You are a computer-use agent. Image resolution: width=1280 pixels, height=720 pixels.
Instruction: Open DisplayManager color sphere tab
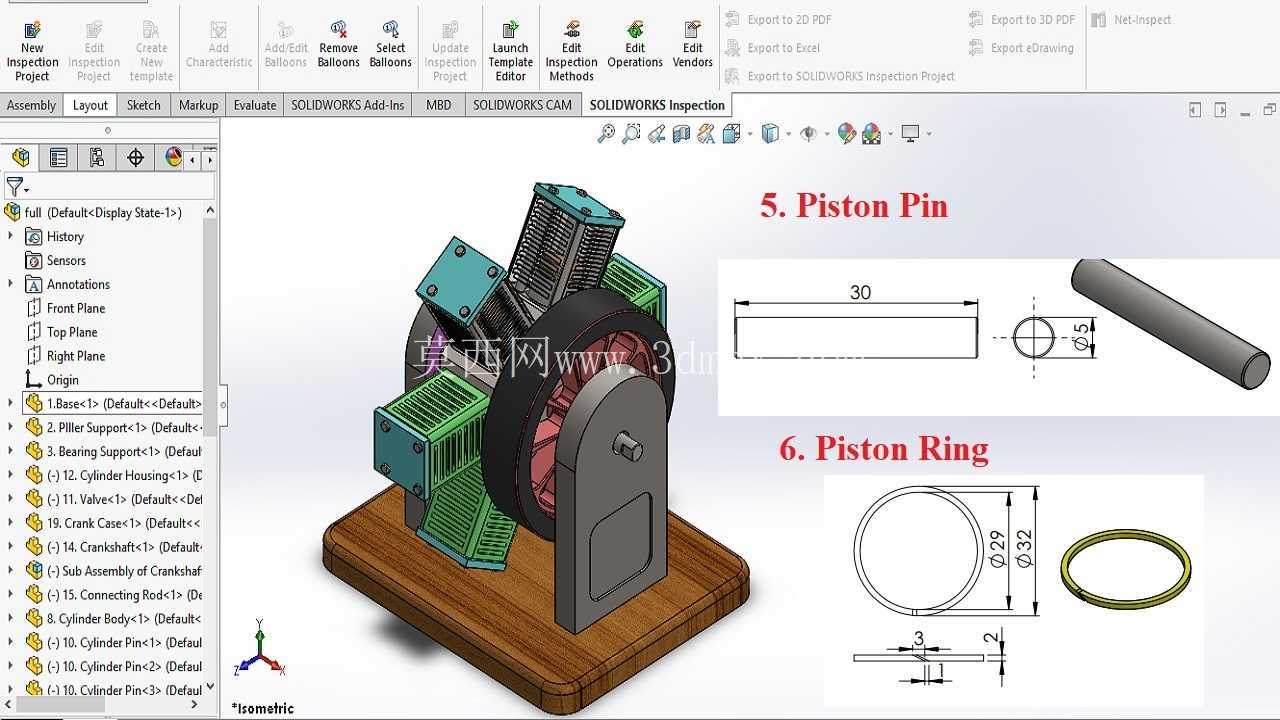click(x=174, y=158)
